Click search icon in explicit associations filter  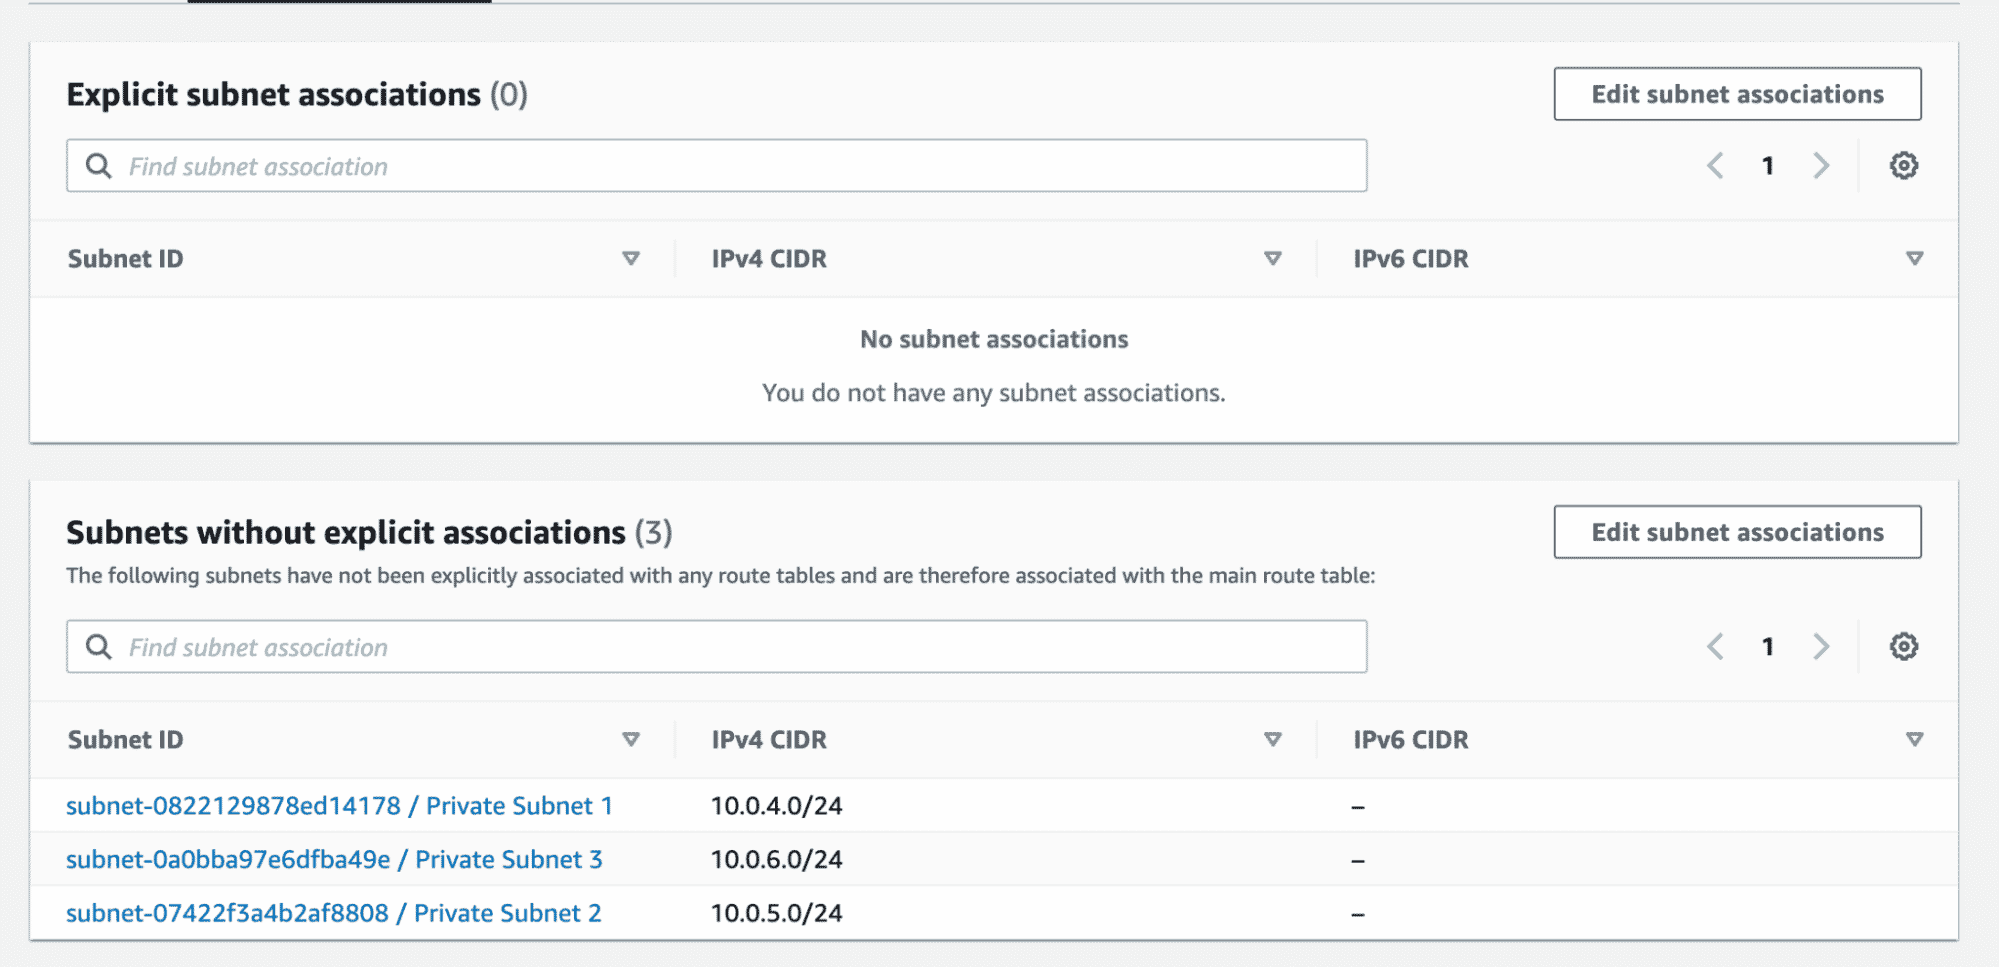coord(98,166)
